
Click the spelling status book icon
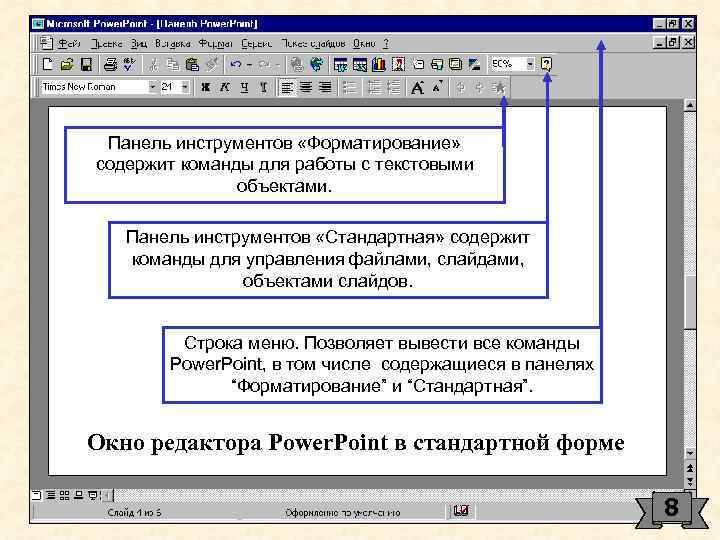click(x=461, y=511)
